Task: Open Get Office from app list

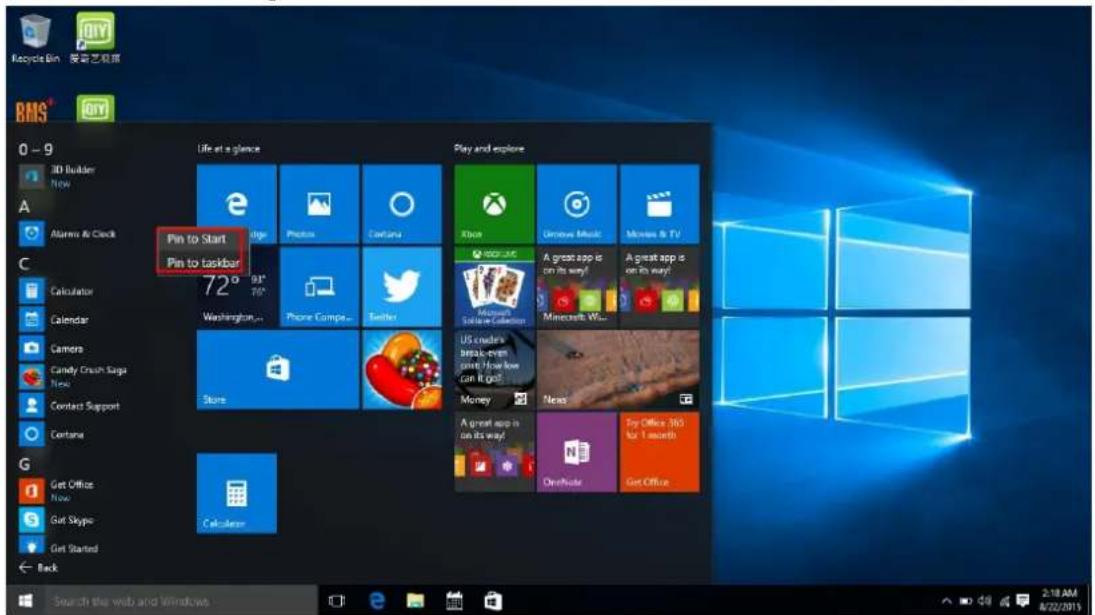Action: point(70,491)
